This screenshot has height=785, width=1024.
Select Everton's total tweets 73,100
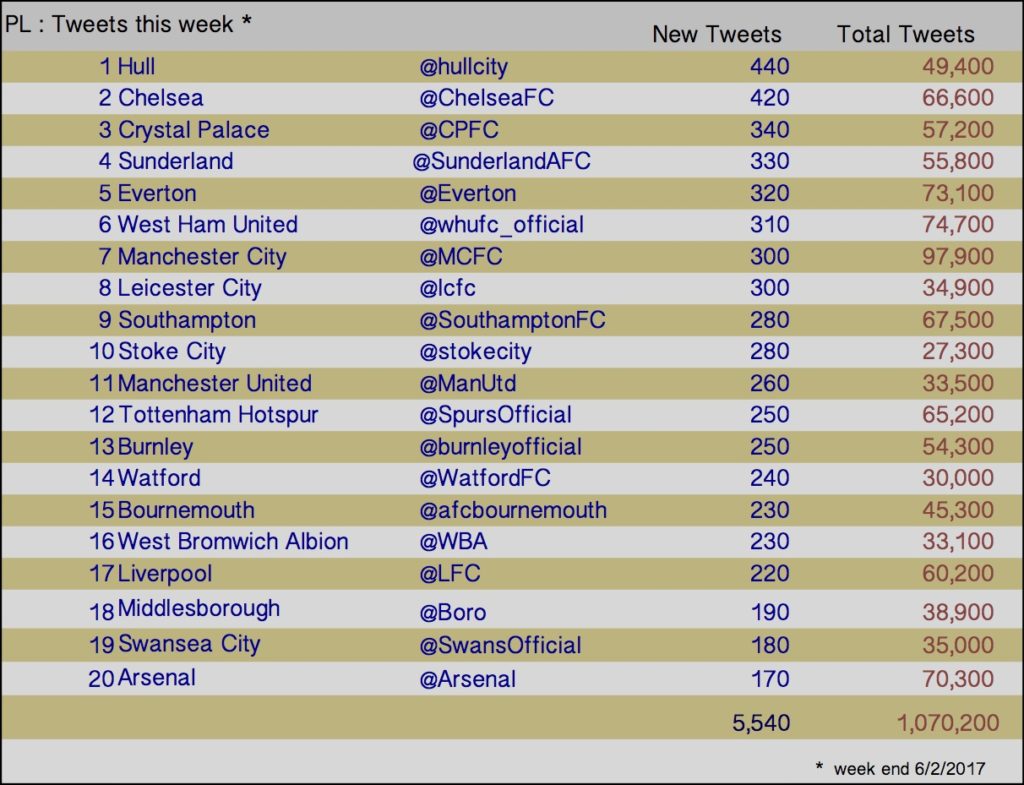coord(957,193)
